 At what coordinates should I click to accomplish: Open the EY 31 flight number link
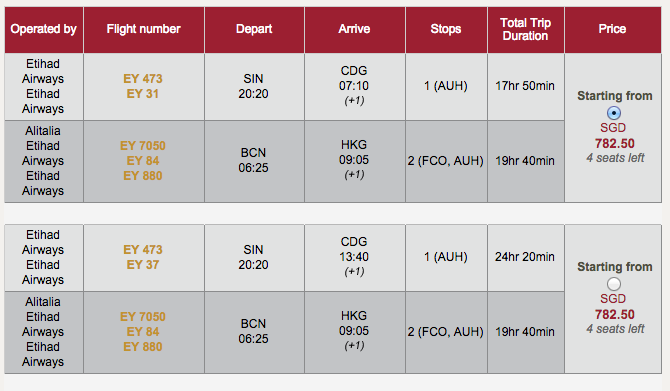pyautogui.click(x=143, y=94)
